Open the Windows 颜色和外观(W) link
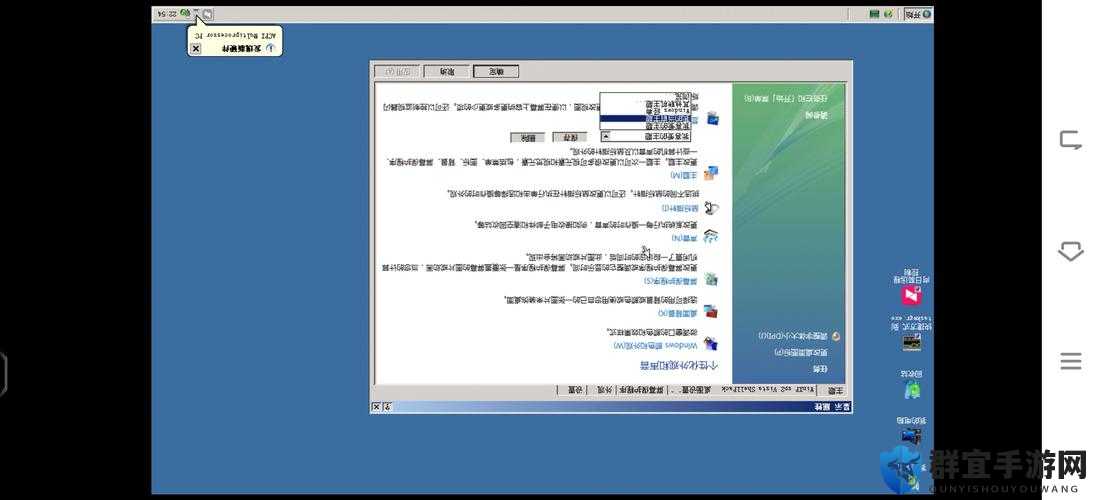1096x500 pixels. pos(656,345)
